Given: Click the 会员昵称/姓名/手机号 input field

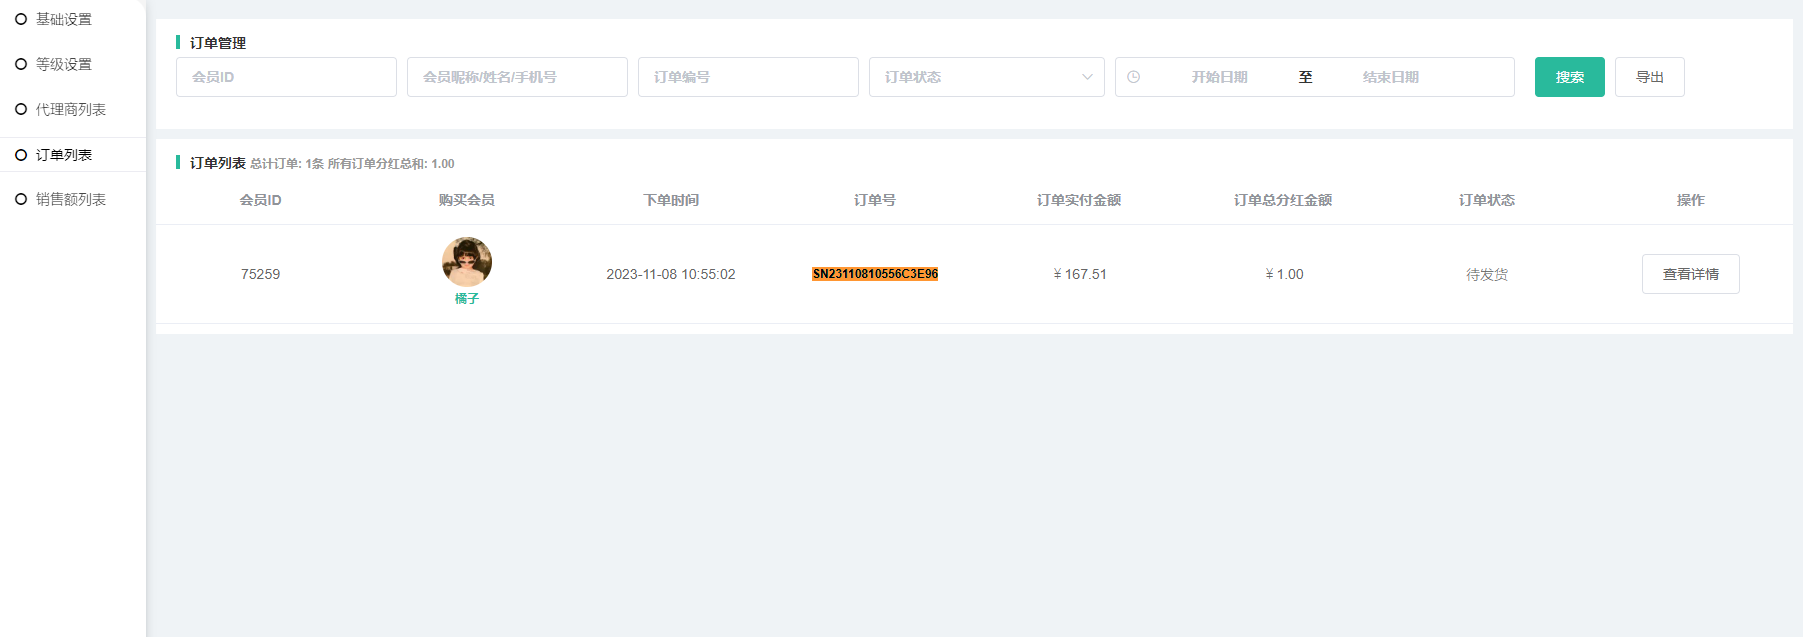Looking at the screenshot, I should [x=517, y=77].
